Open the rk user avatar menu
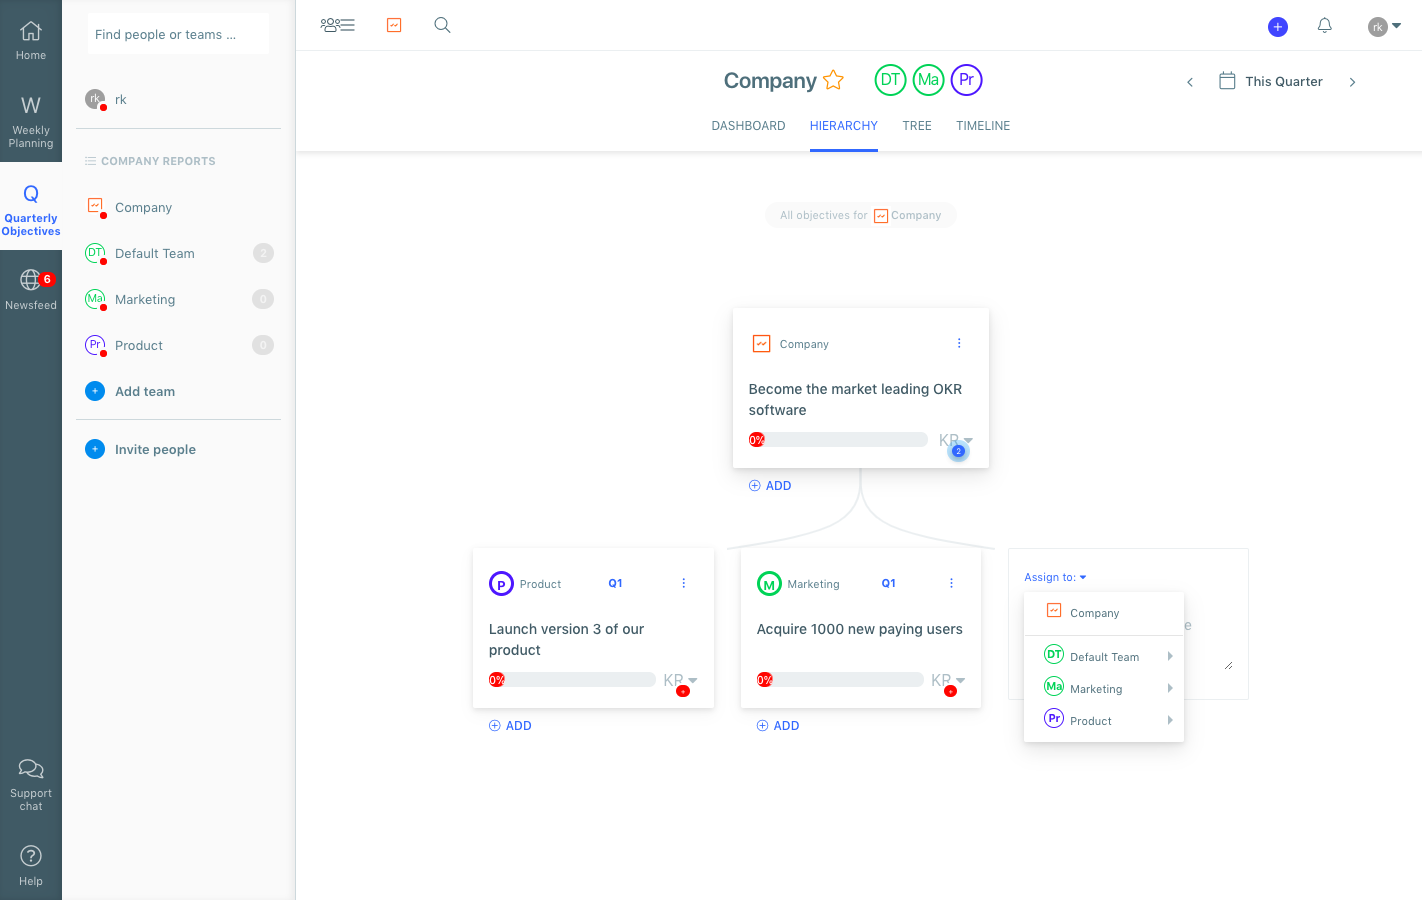Screen dimensions: 1422x900 tap(1385, 27)
